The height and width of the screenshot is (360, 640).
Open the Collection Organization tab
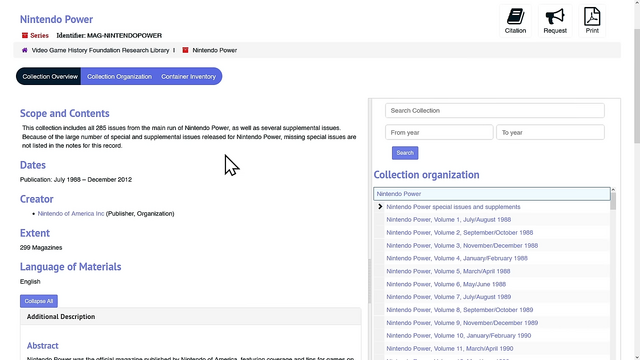tap(119, 76)
